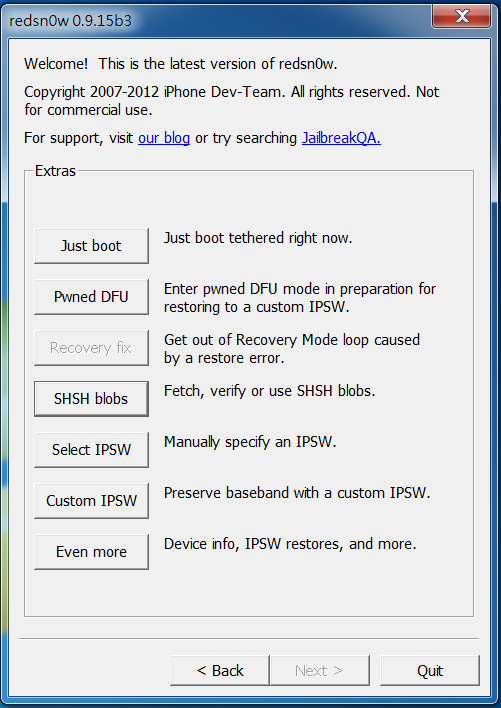The width and height of the screenshot is (501, 708).
Task: Click the redsn0w 0.9.15b3 window title
Action: pyautogui.click(x=70, y=21)
